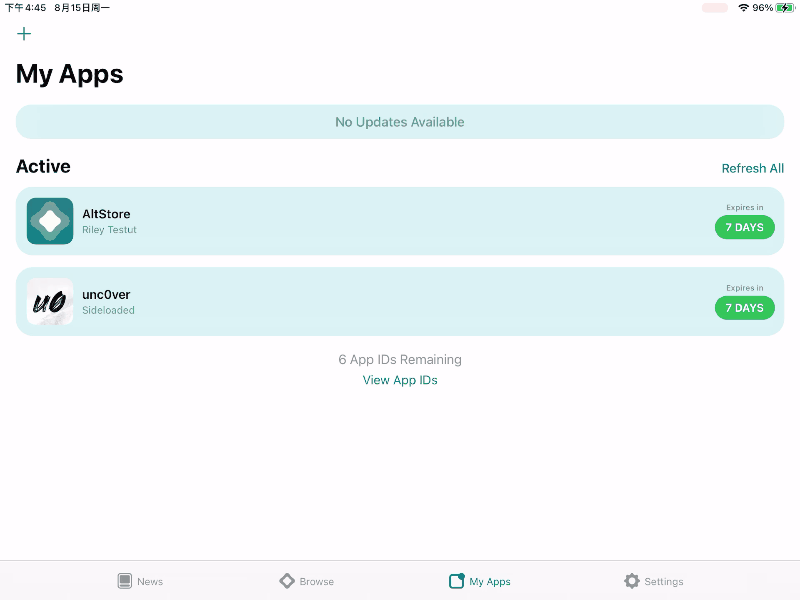This screenshot has width=800, height=600.
Task: Tap the 96% battery percentage
Action: pyautogui.click(x=762, y=8)
